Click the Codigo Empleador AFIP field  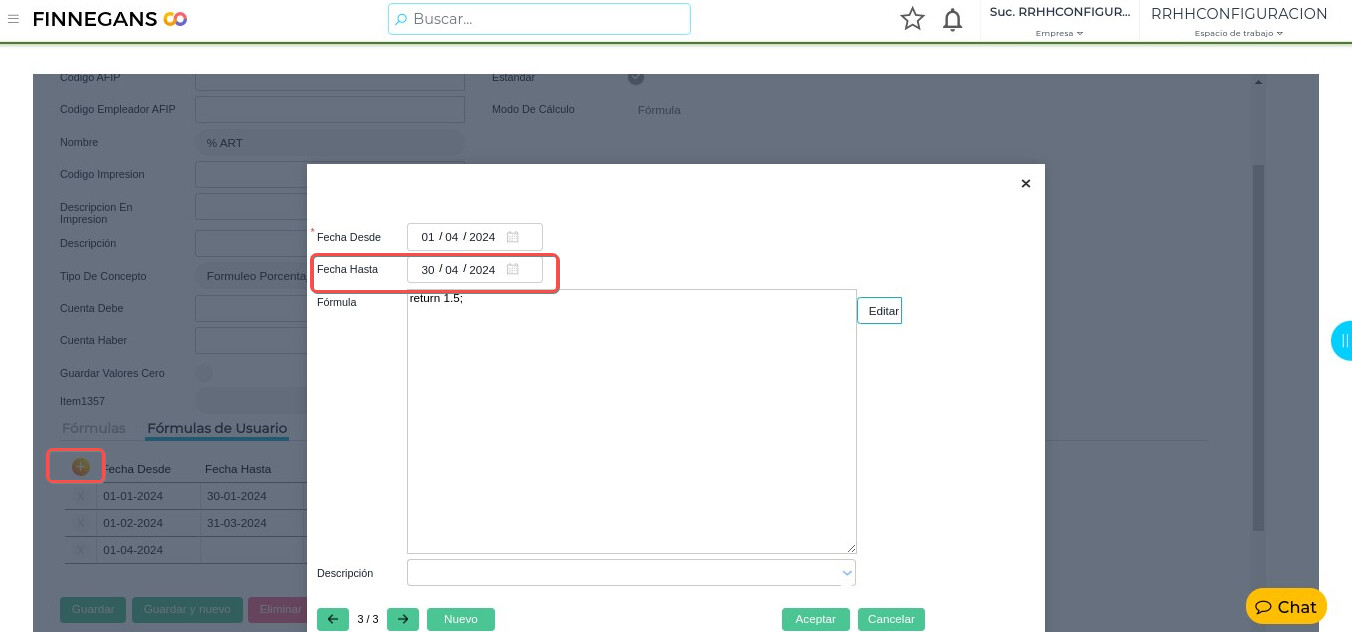pyautogui.click(x=330, y=109)
